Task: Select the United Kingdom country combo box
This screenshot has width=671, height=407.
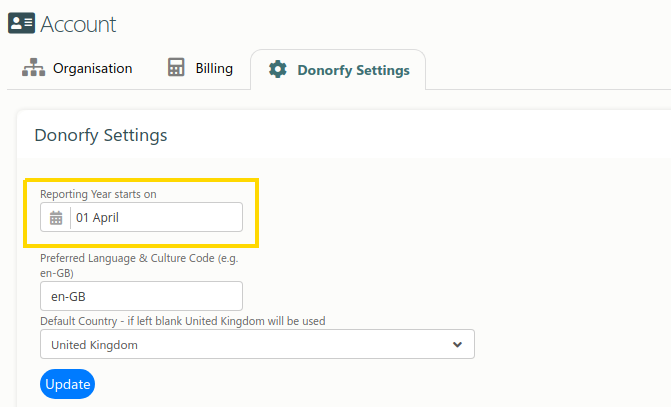Action: click(x=257, y=344)
